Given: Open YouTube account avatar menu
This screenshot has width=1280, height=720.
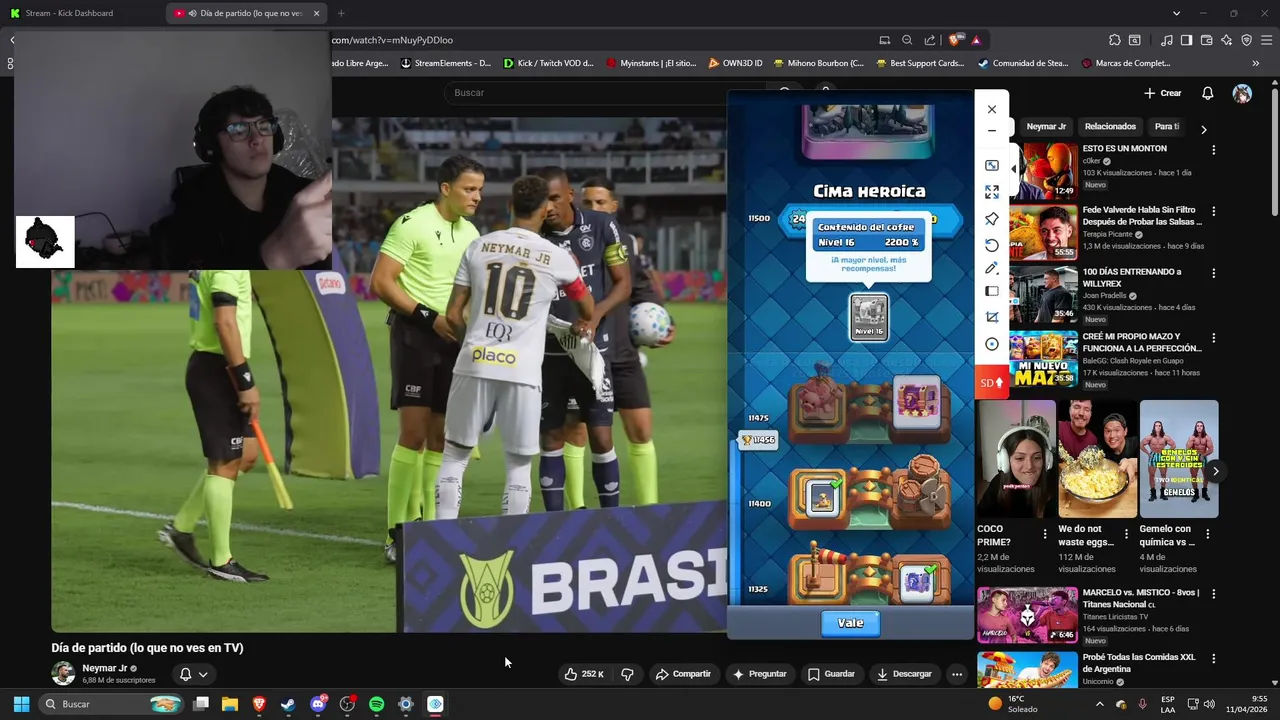Looking at the screenshot, I should coord(1242,93).
